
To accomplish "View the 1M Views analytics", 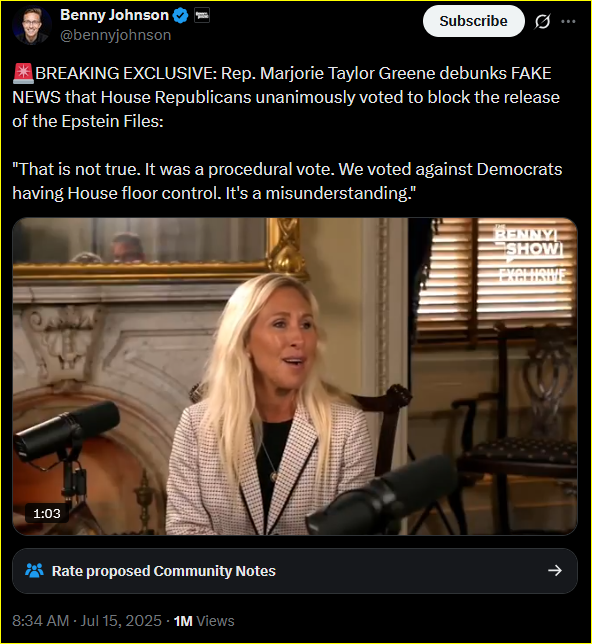I will click(x=204, y=621).
